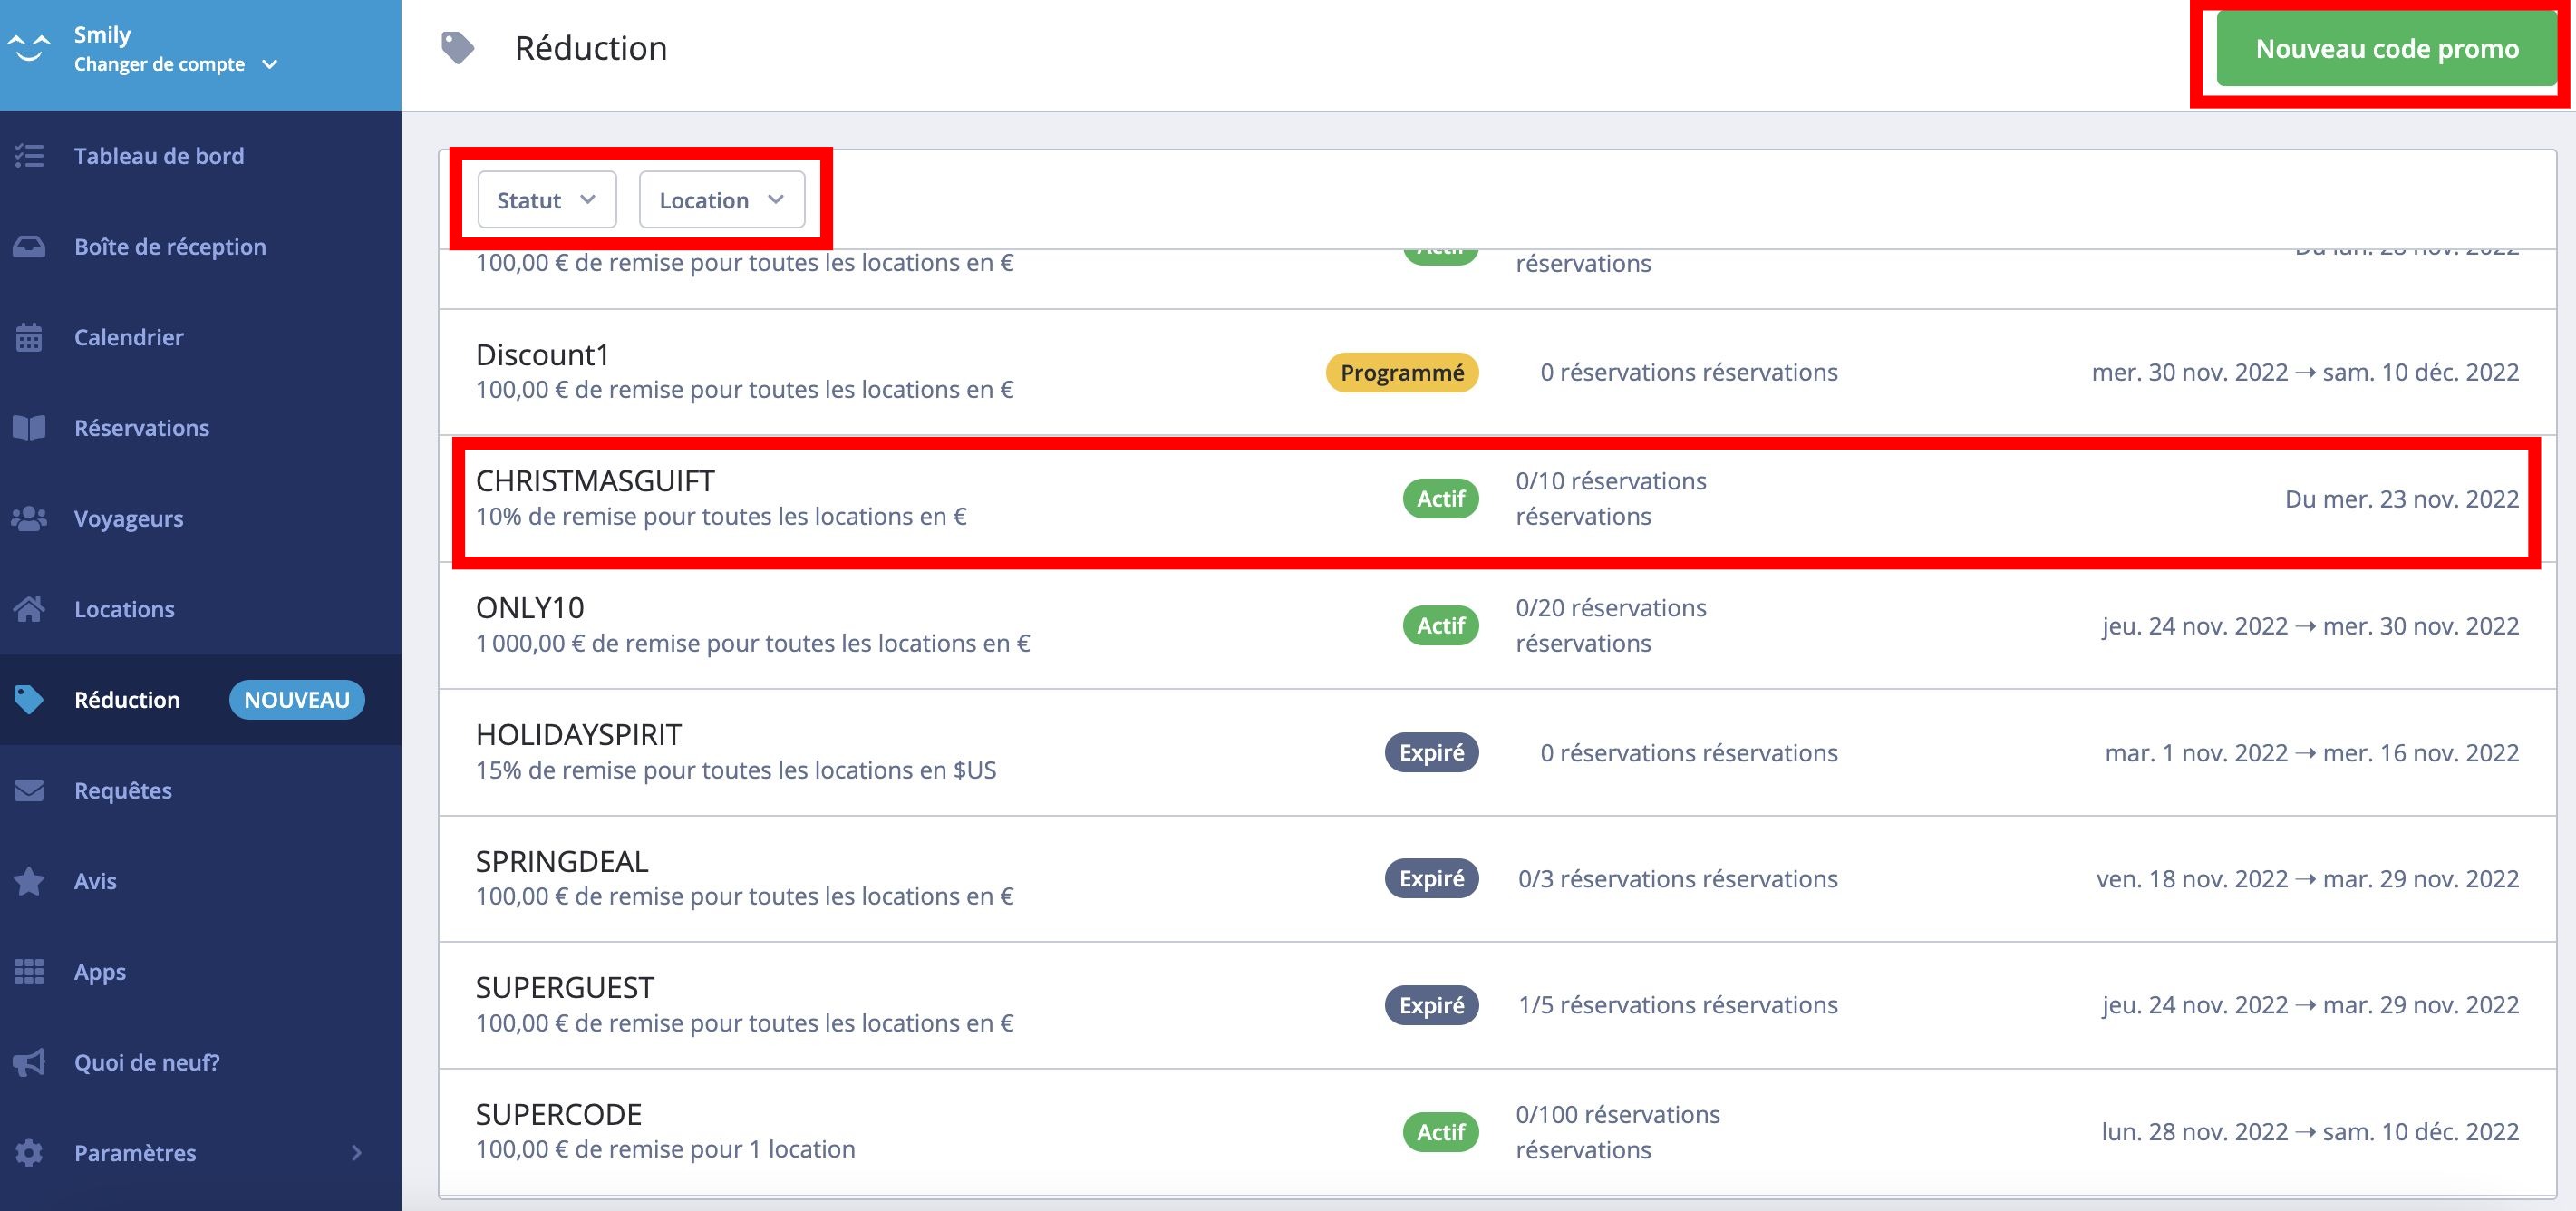Click the Nouveau code promo button
Screen dimensions: 2576x1211
(2386, 49)
